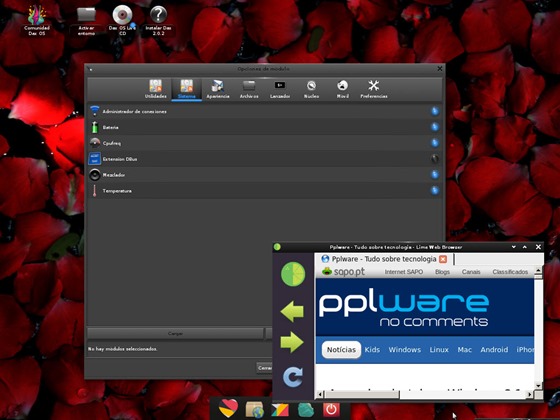This screenshot has height=420, width=560.
Task: Open the module options window menu icon
Action: [x=90, y=69]
